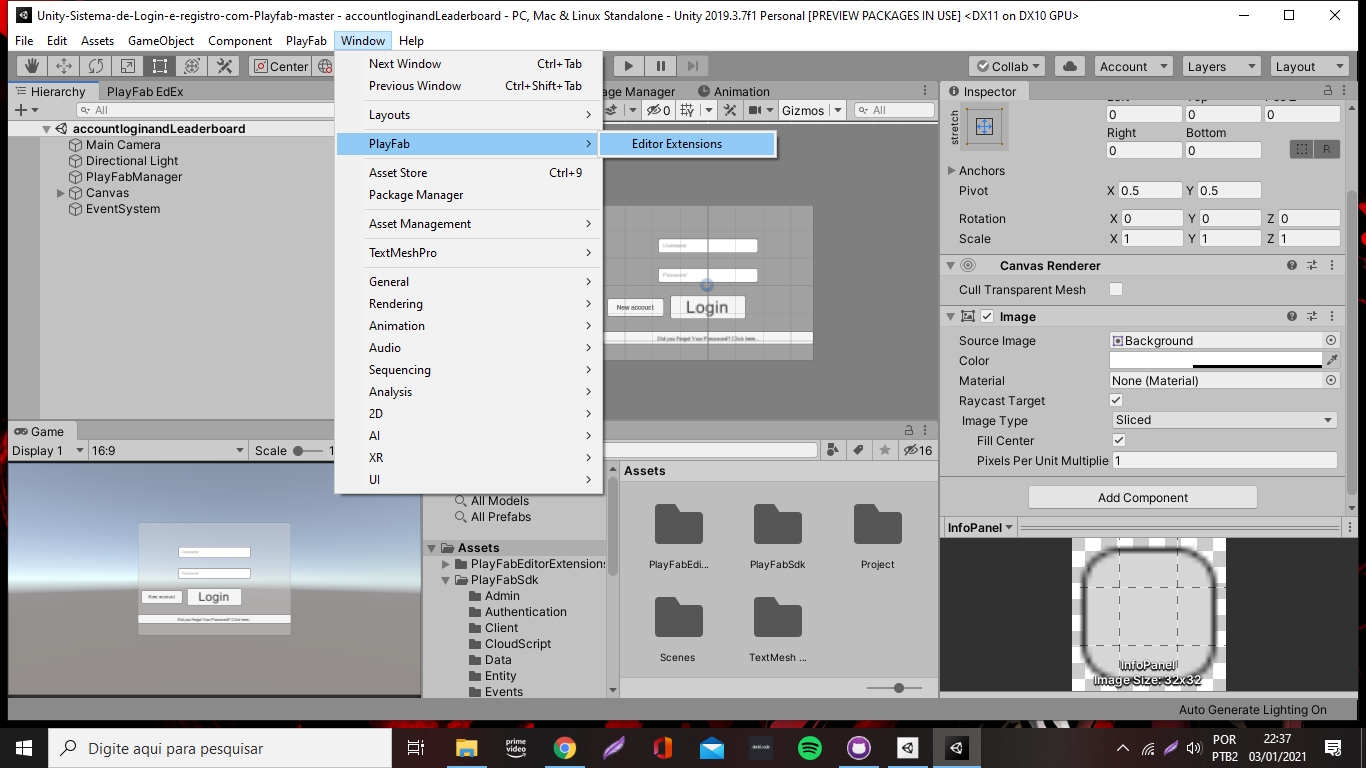Click the Add Component button
1366x768 pixels.
(x=1142, y=497)
